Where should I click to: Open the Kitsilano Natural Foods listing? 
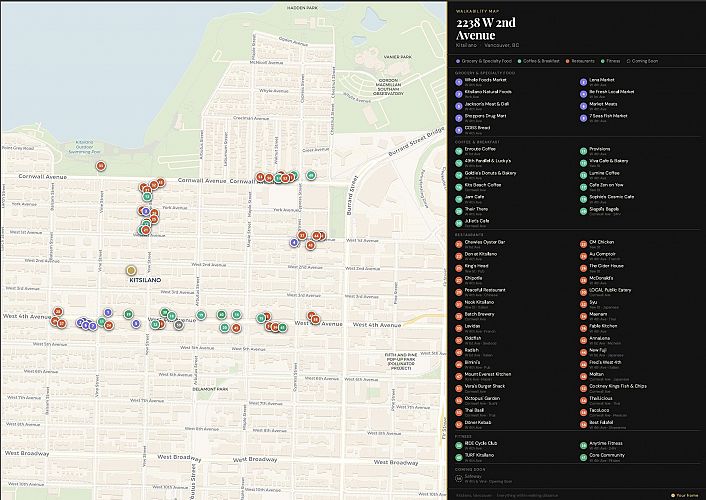[490, 92]
